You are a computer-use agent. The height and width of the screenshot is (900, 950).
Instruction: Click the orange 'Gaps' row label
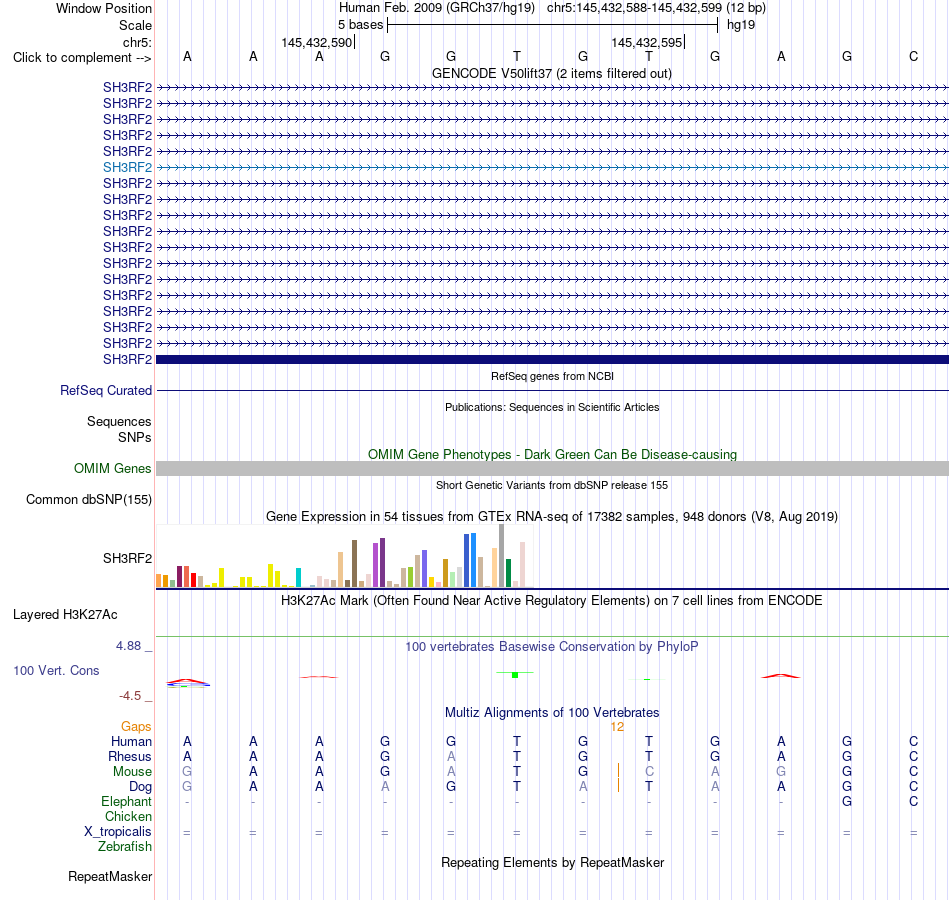click(136, 726)
